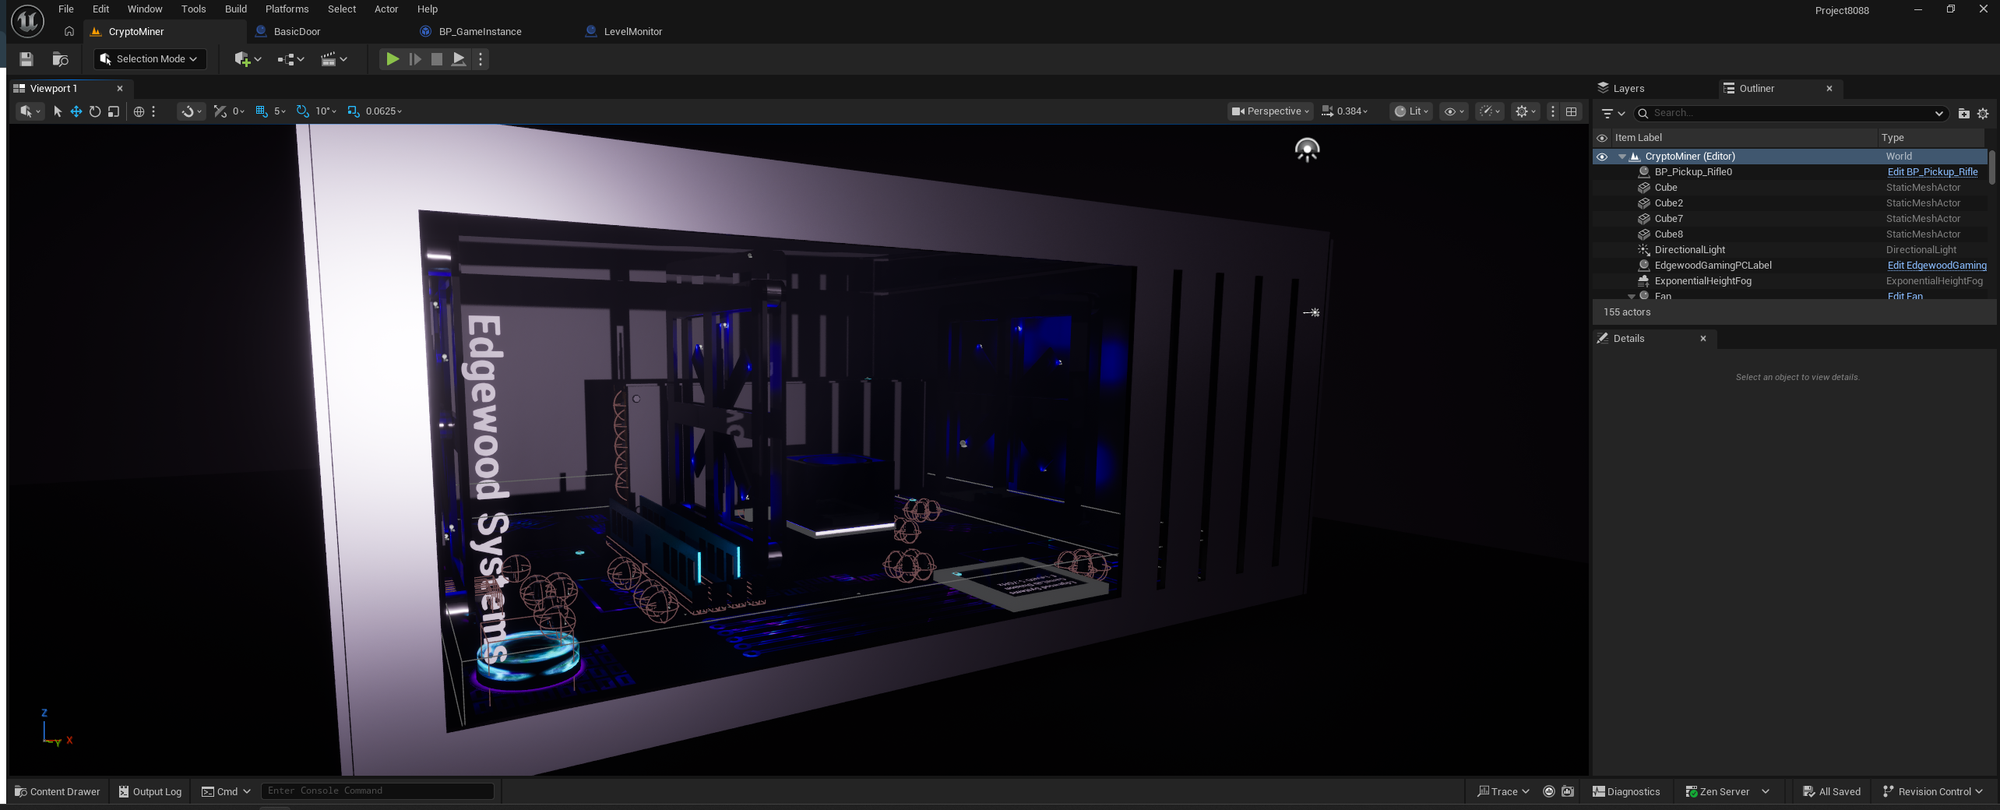This screenshot has width=2000, height=810.
Task: Click Edit EdgewoodGaming blueprint link
Action: [x=1937, y=265]
